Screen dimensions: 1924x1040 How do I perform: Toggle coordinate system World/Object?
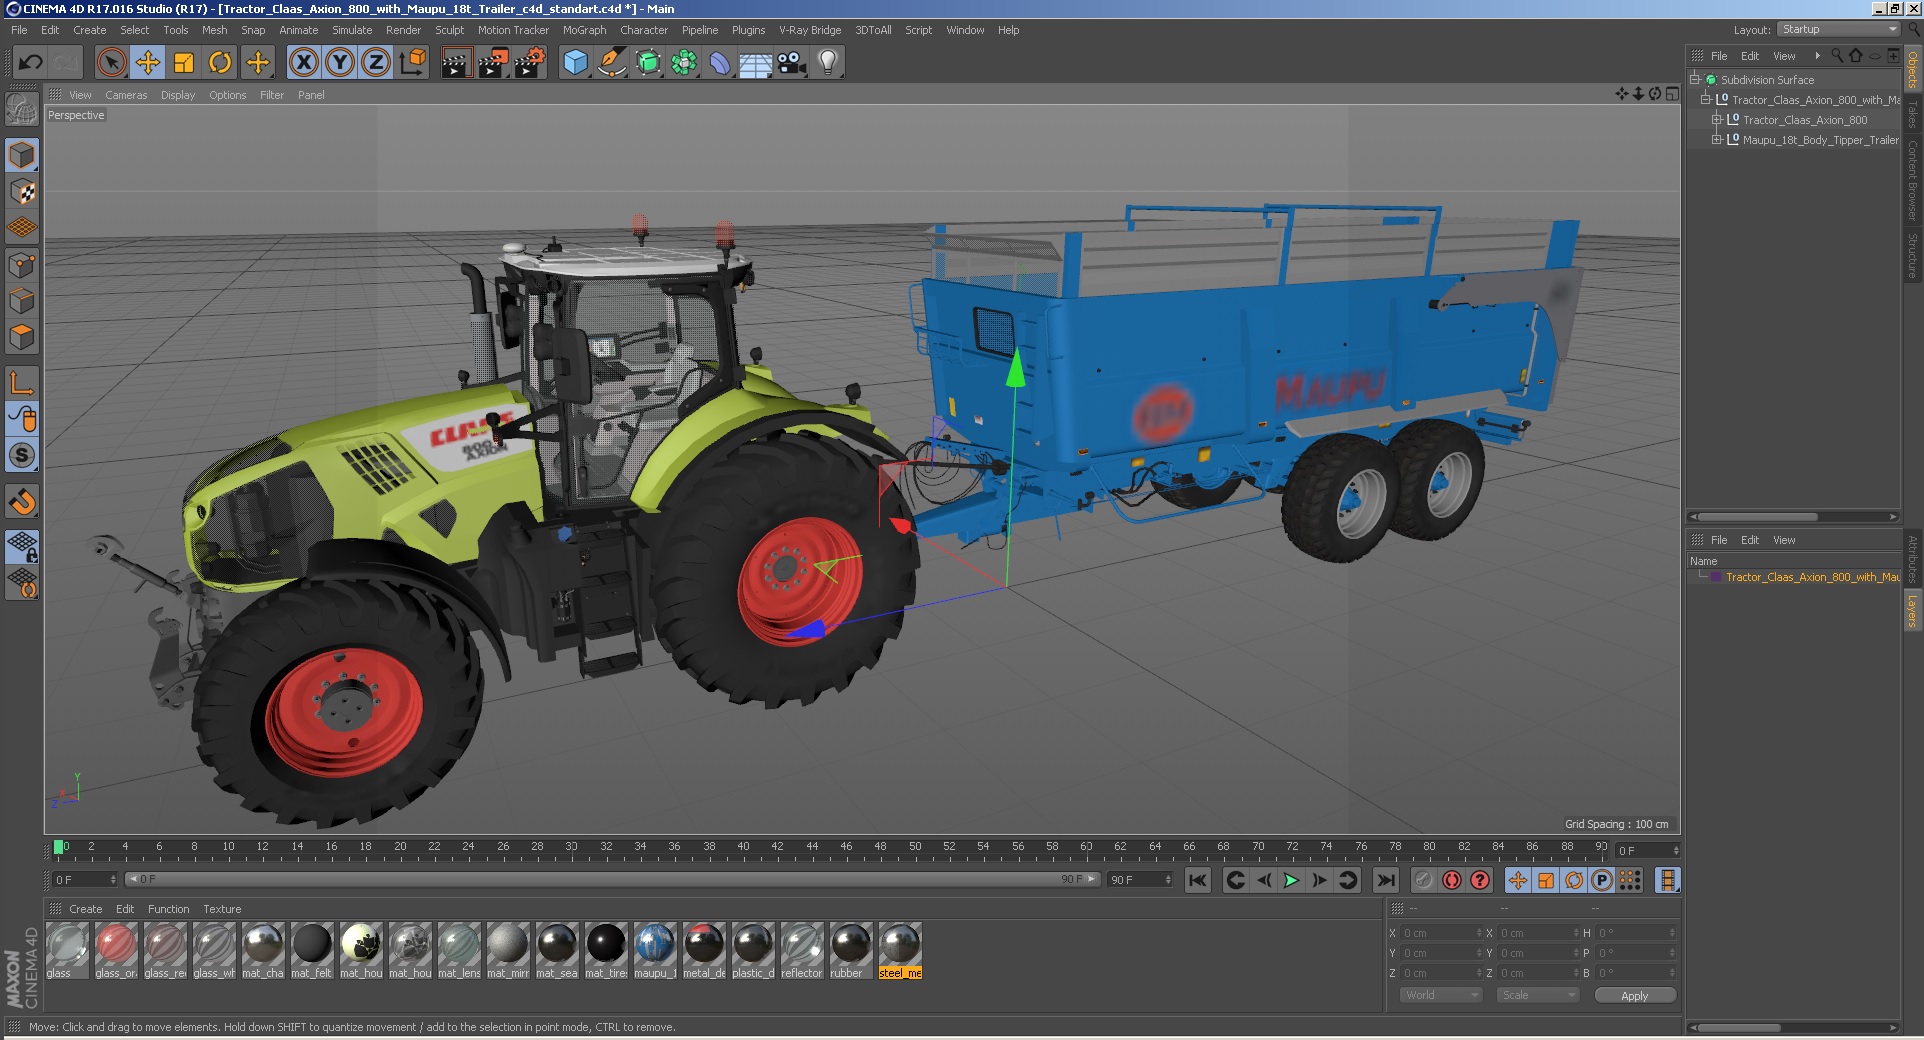412,63
